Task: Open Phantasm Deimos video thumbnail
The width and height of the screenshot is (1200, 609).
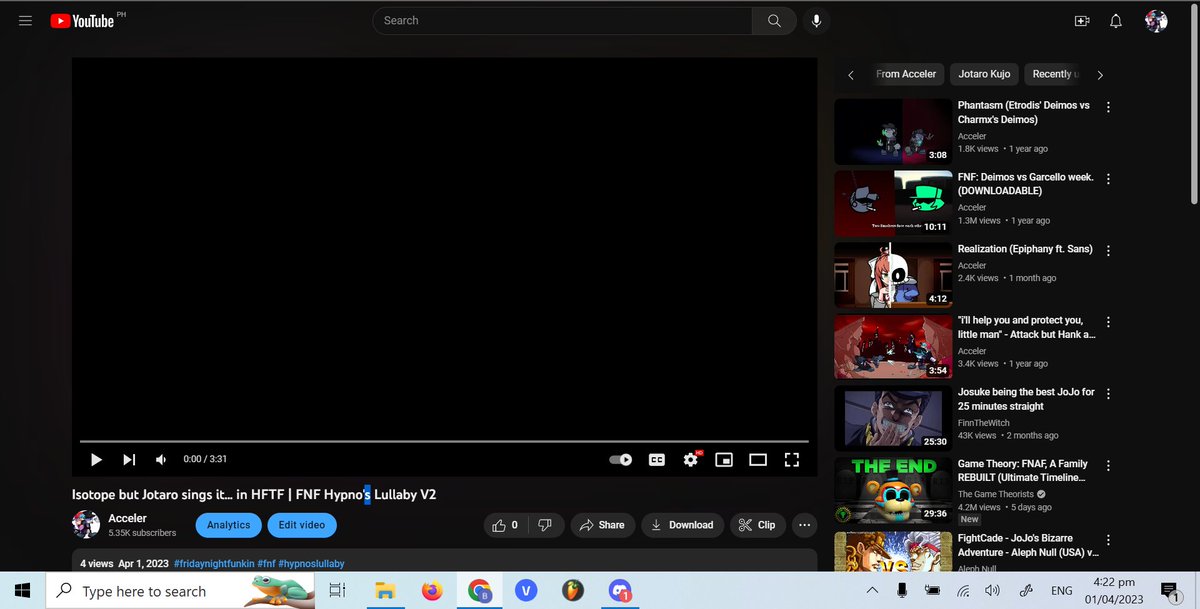Action: [893, 131]
